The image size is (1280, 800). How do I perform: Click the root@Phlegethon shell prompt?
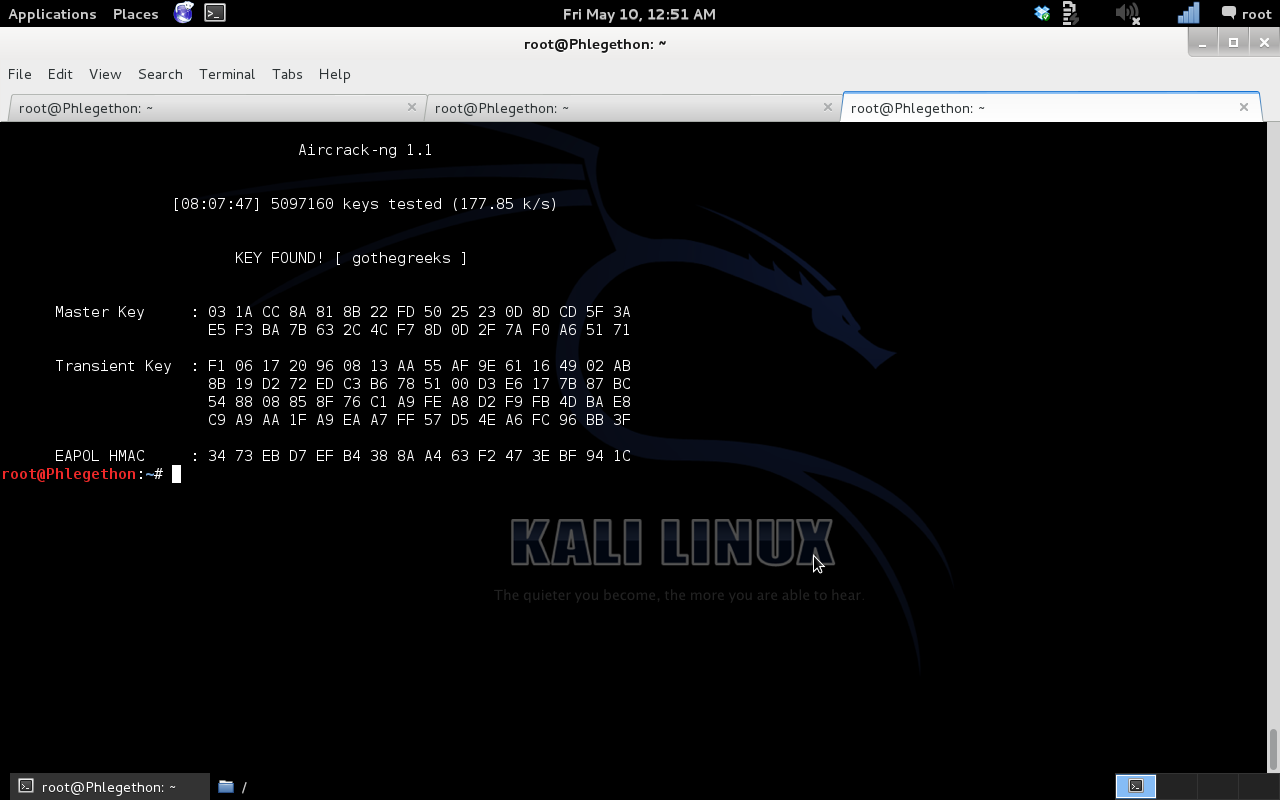pos(82,474)
